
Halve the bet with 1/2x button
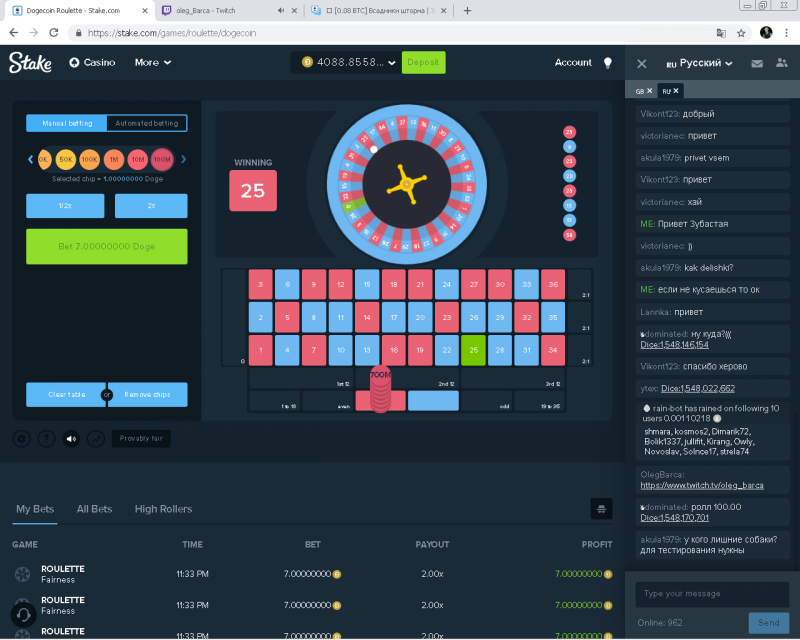pyautogui.click(x=65, y=206)
